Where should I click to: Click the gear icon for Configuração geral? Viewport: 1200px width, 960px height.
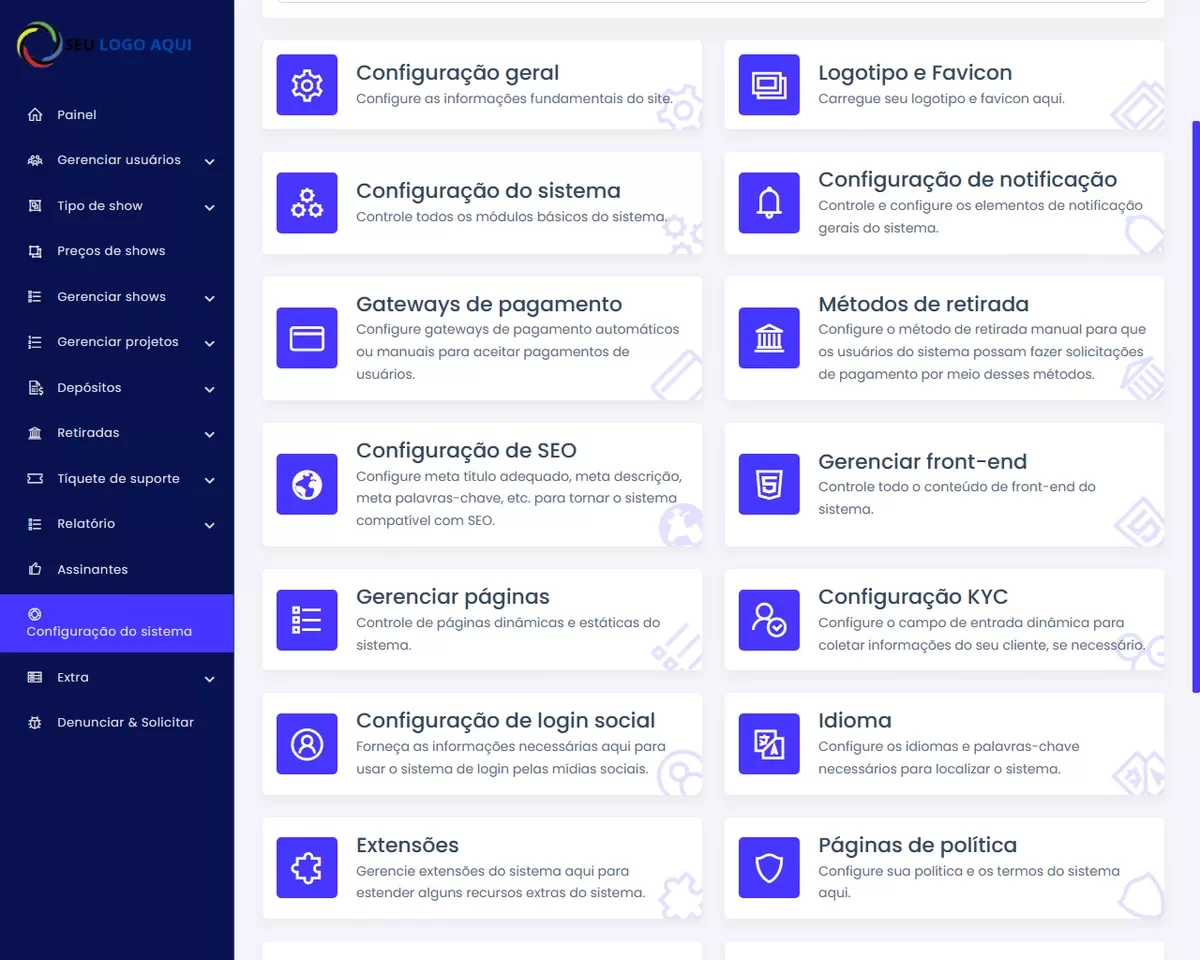pyautogui.click(x=306, y=85)
